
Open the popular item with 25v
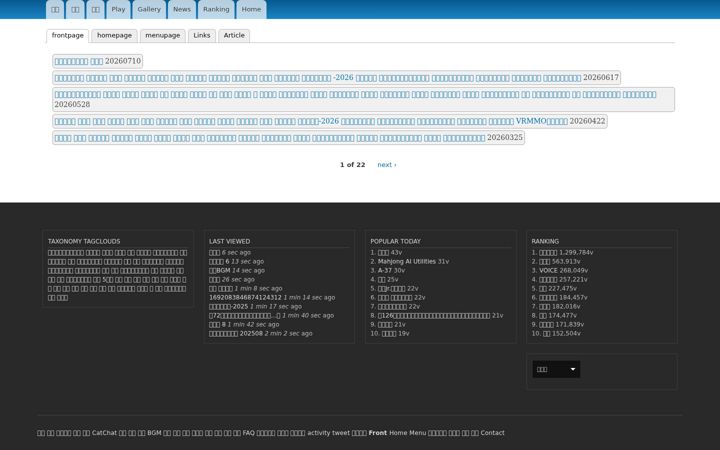382,279
